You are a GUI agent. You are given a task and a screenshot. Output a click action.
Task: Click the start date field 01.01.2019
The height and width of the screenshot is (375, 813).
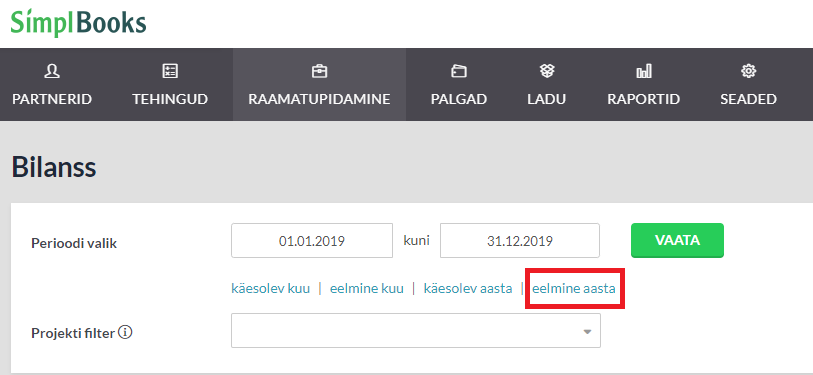click(312, 241)
